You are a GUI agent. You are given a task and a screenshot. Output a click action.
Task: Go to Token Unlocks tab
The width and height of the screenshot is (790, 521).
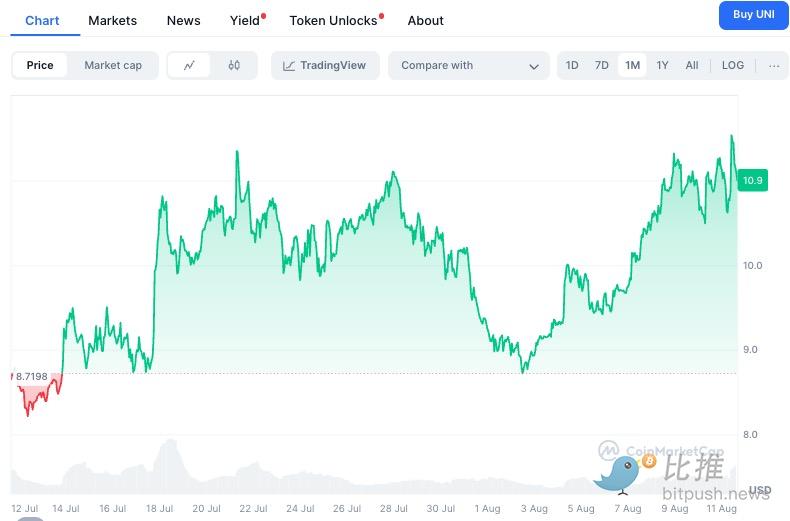(334, 20)
